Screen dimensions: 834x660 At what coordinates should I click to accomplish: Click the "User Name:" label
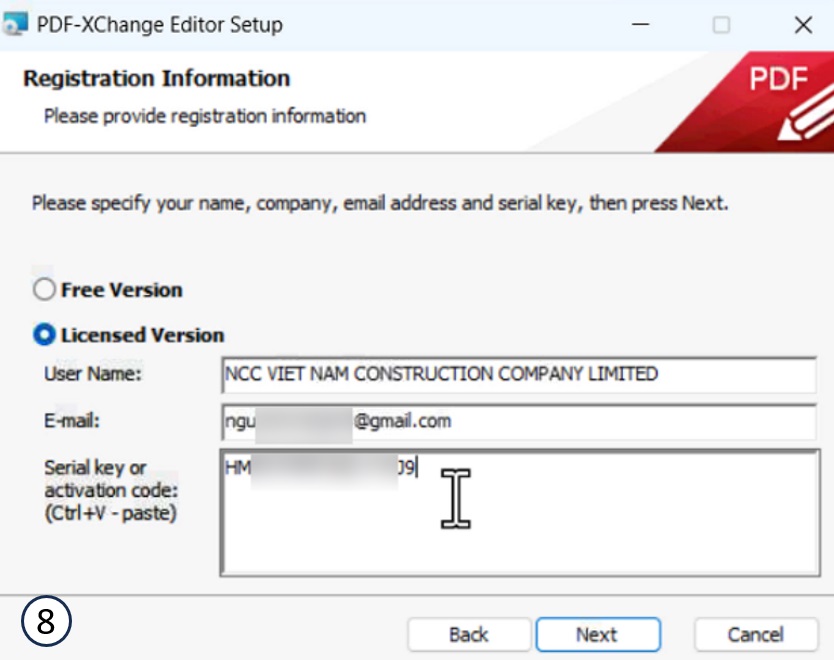click(x=94, y=374)
